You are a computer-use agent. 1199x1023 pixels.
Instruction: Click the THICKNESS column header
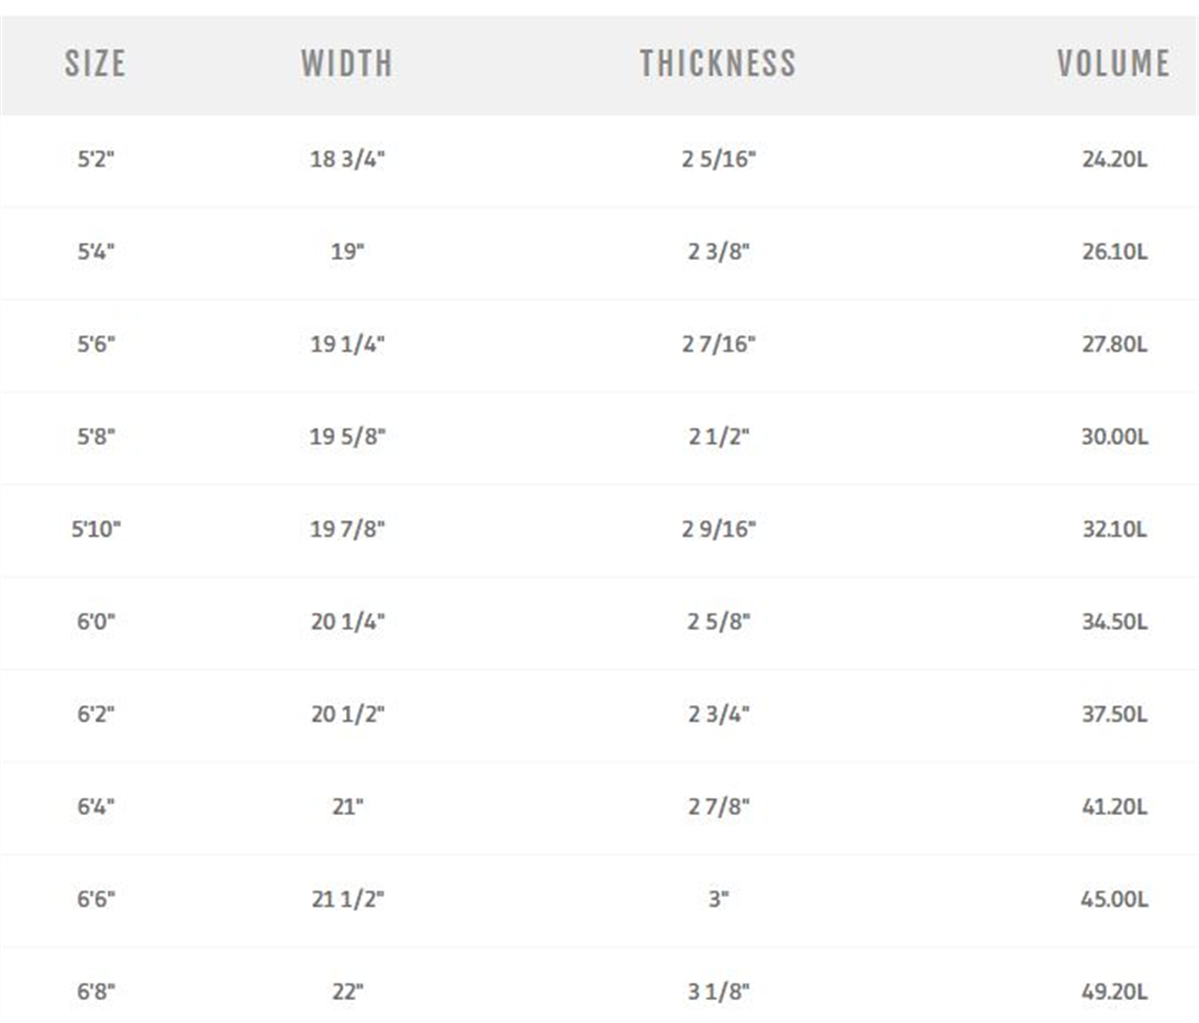(718, 63)
